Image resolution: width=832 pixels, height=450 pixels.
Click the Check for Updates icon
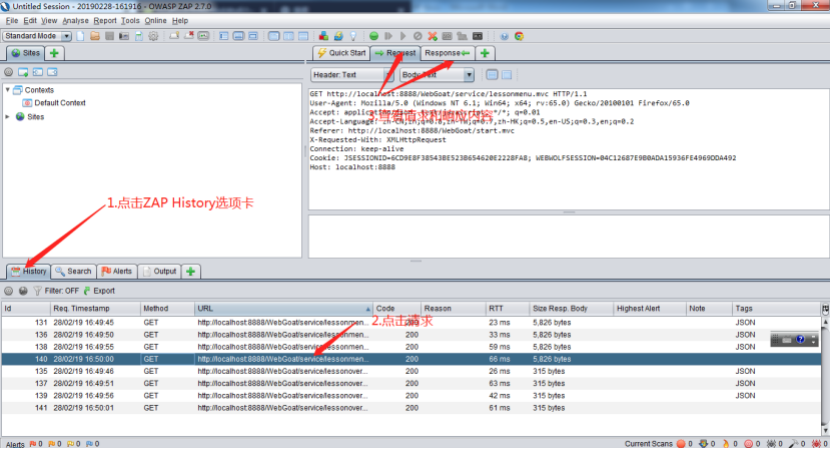(338, 36)
